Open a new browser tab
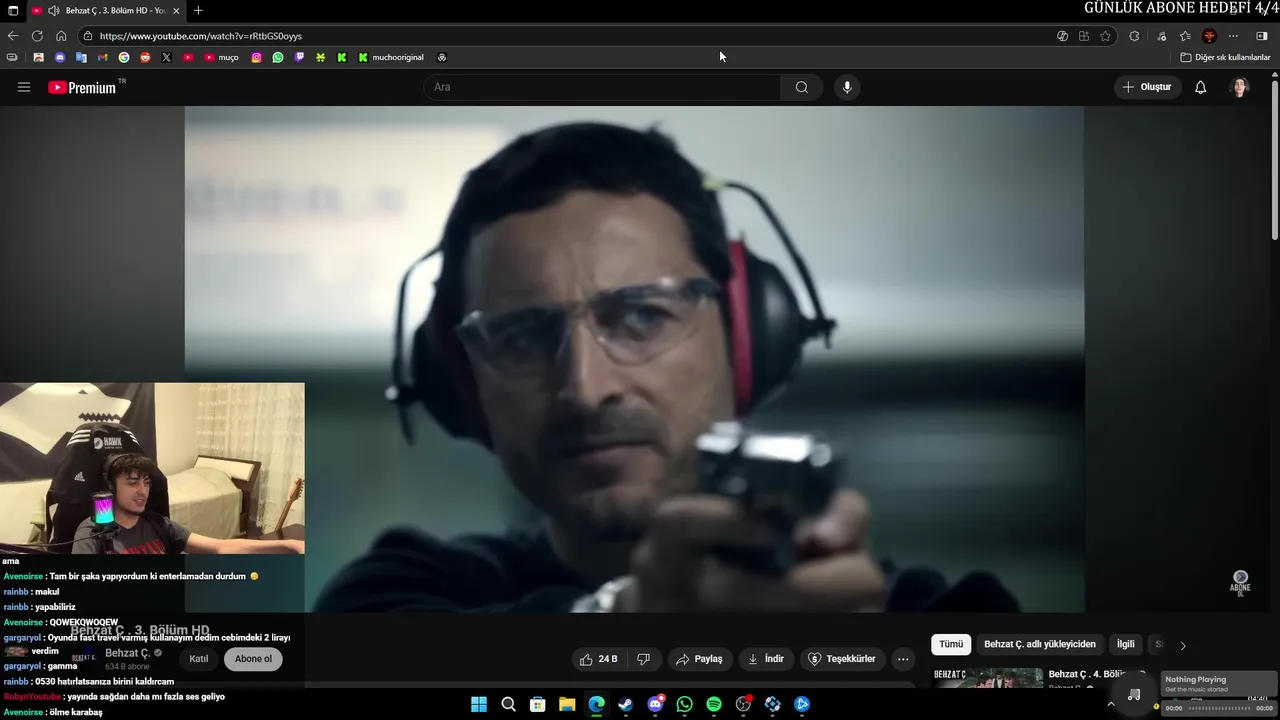The image size is (1280, 720). tap(198, 10)
